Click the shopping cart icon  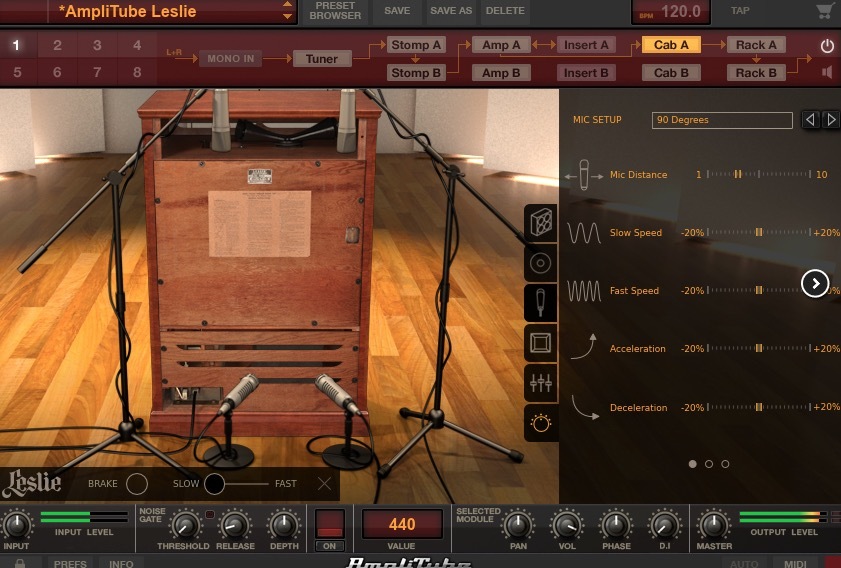point(824,11)
